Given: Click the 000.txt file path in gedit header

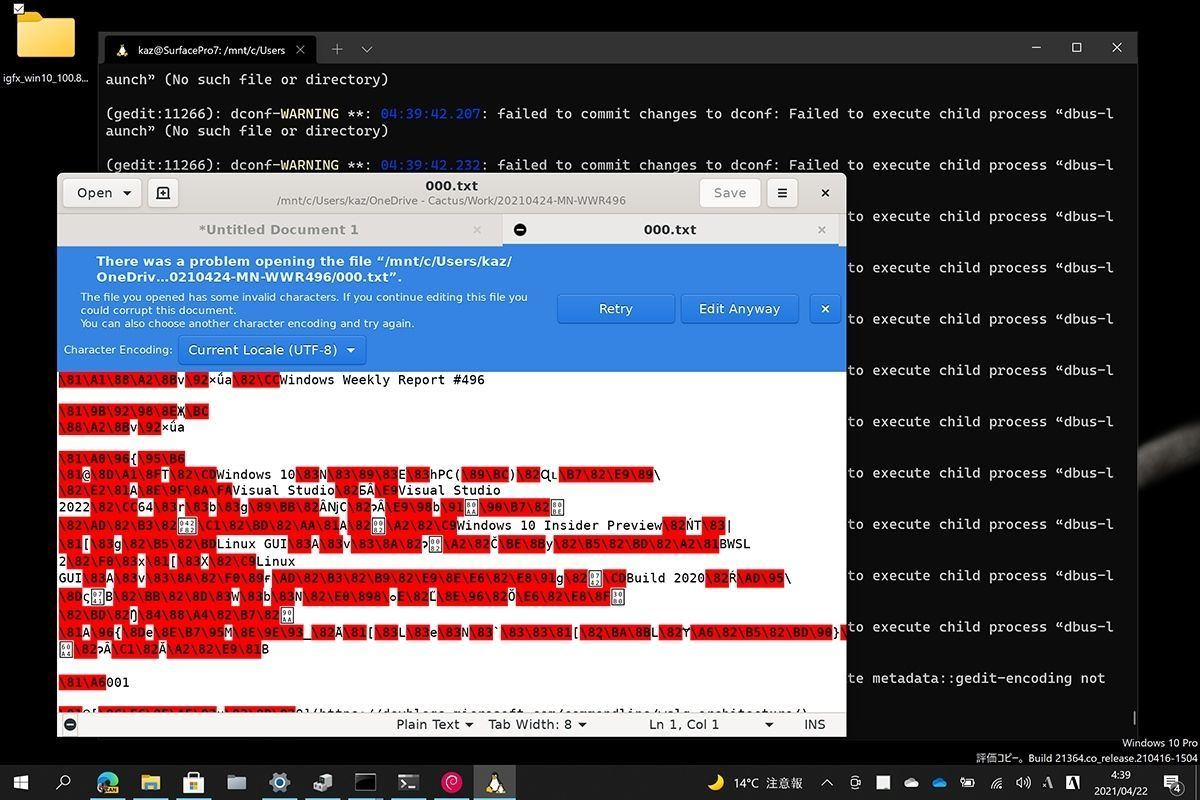Looking at the screenshot, I should pos(451,200).
